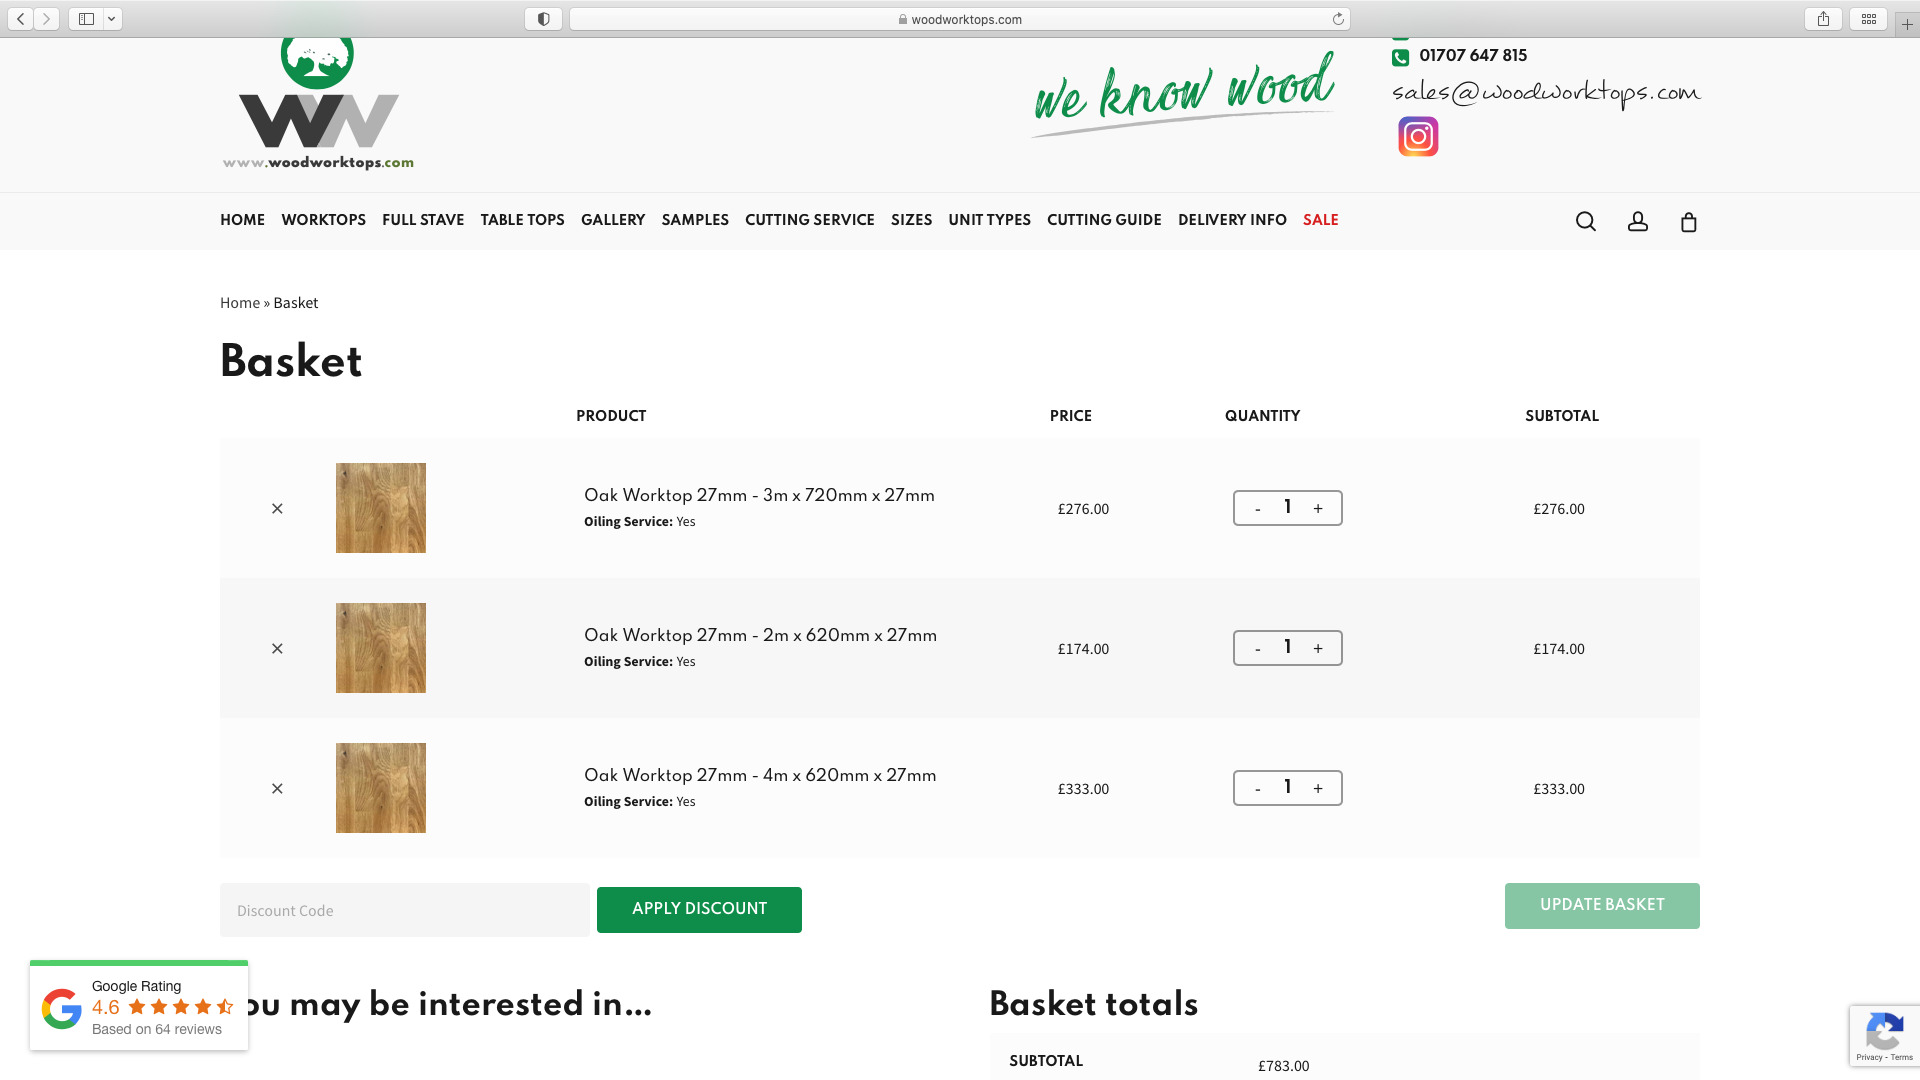Open Oak Worktop 2m x 620mm product link
This screenshot has height=1080, width=1920.
(x=760, y=635)
